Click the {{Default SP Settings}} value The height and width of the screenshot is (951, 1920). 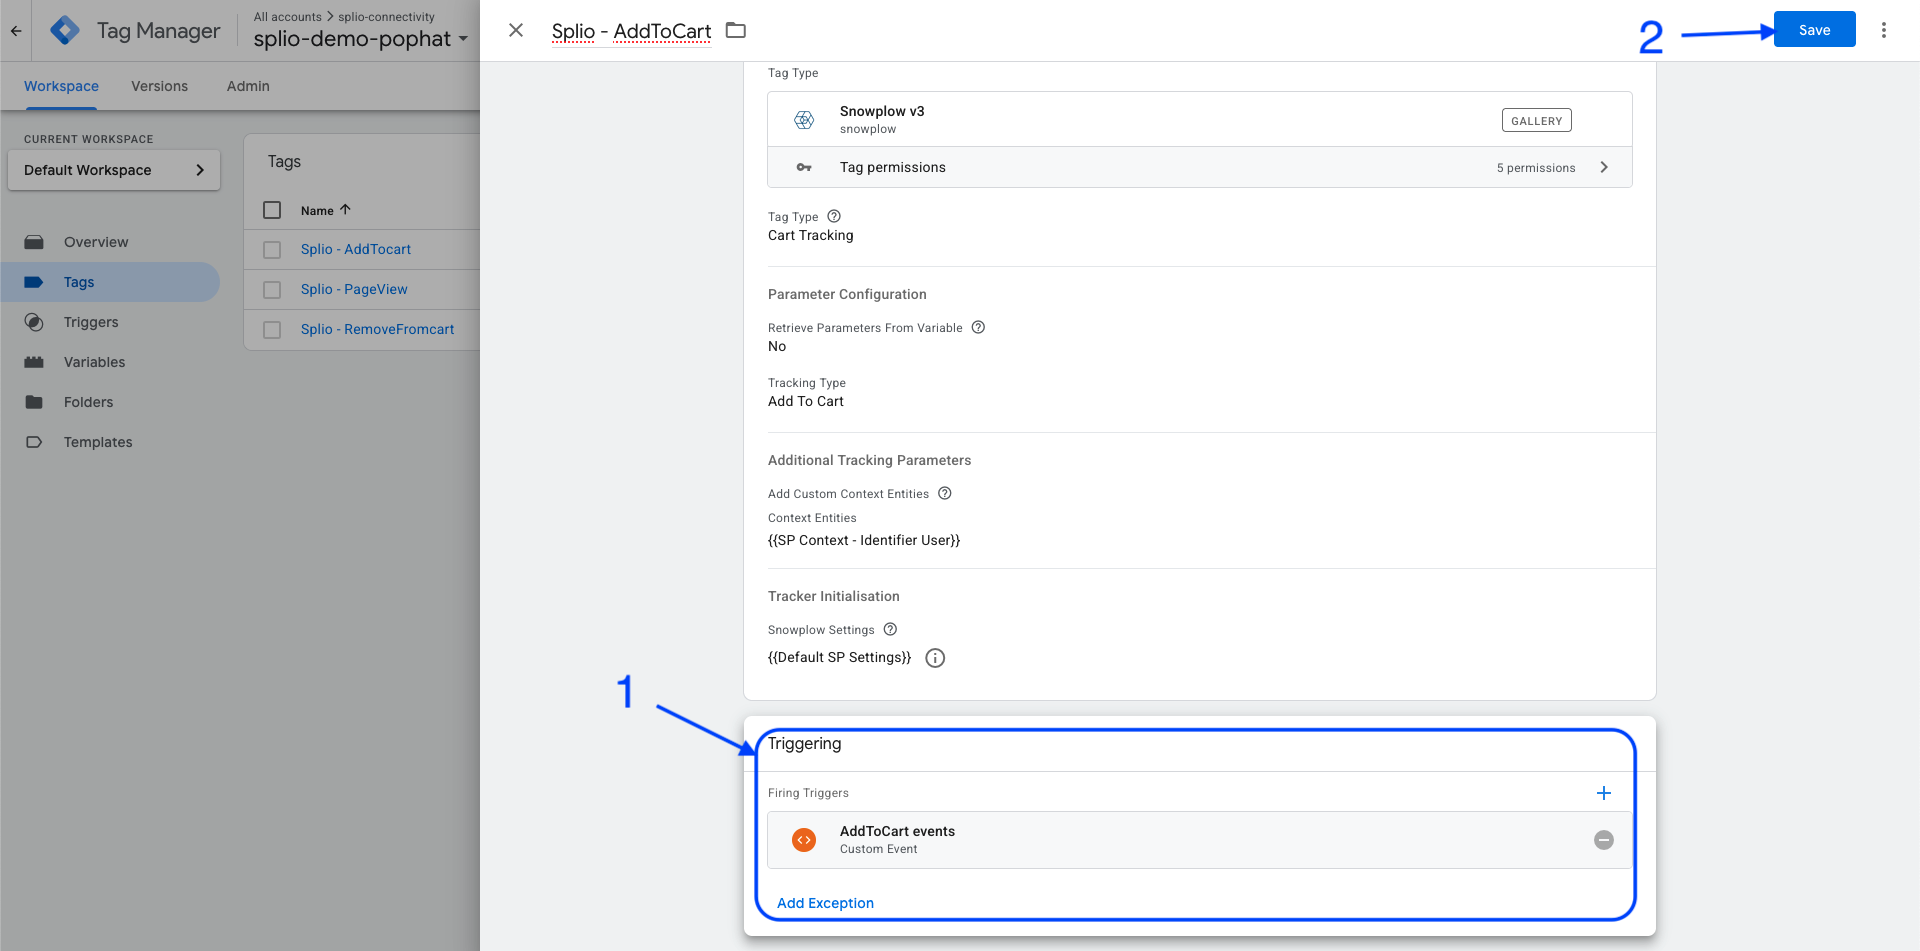[840, 657]
